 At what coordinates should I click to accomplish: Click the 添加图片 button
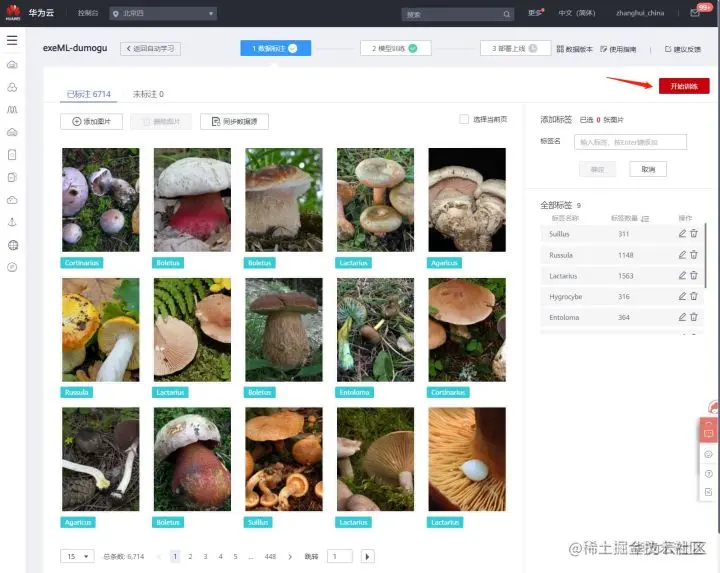coord(91,121)
